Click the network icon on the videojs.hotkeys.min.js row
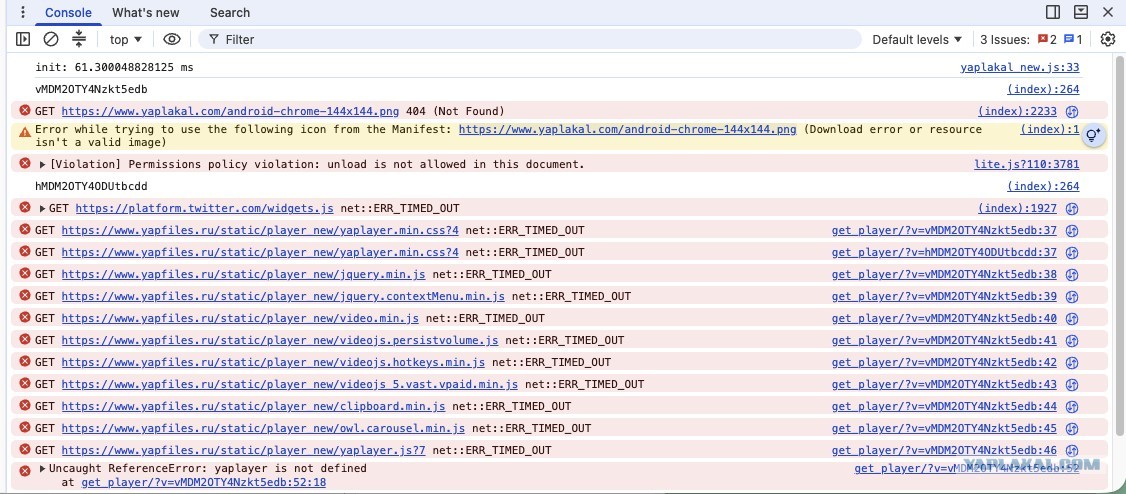Screen dimensions: 1126x494 point(1072,362)
